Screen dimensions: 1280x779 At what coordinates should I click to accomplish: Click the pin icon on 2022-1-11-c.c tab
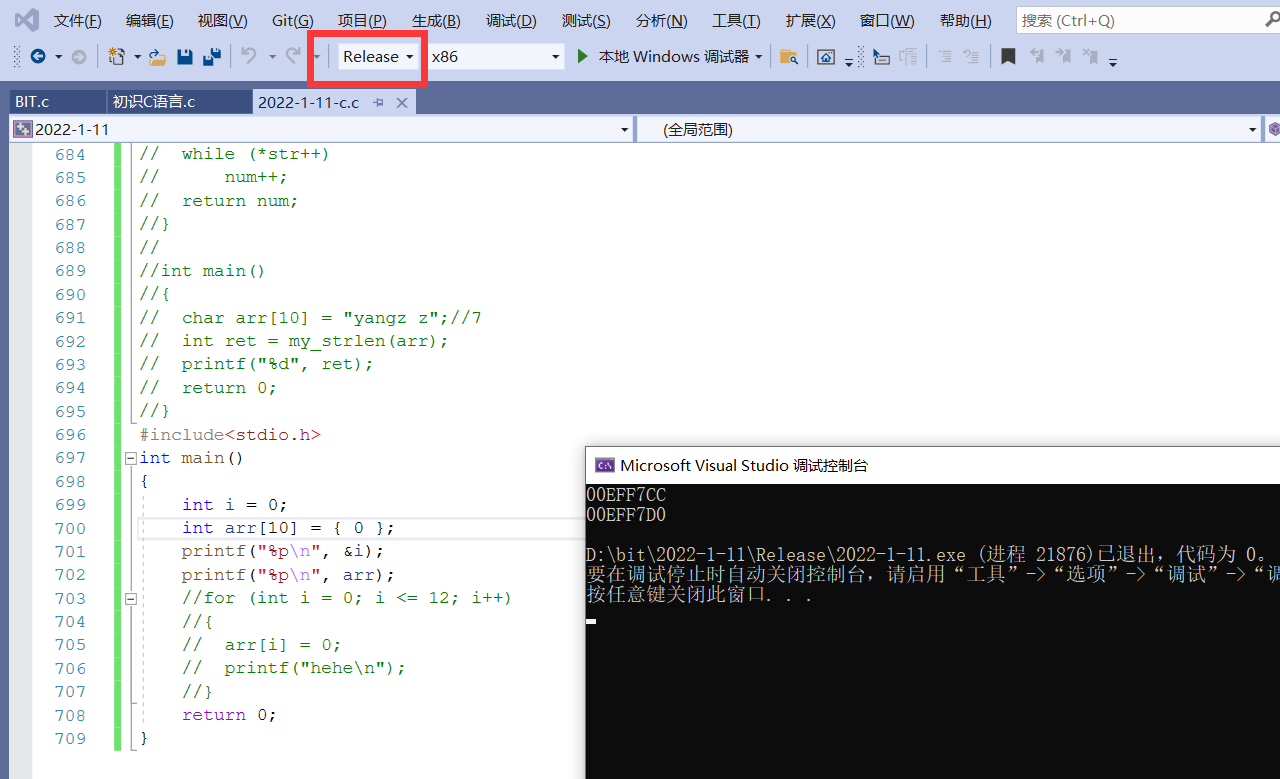[x=379, y=103]
